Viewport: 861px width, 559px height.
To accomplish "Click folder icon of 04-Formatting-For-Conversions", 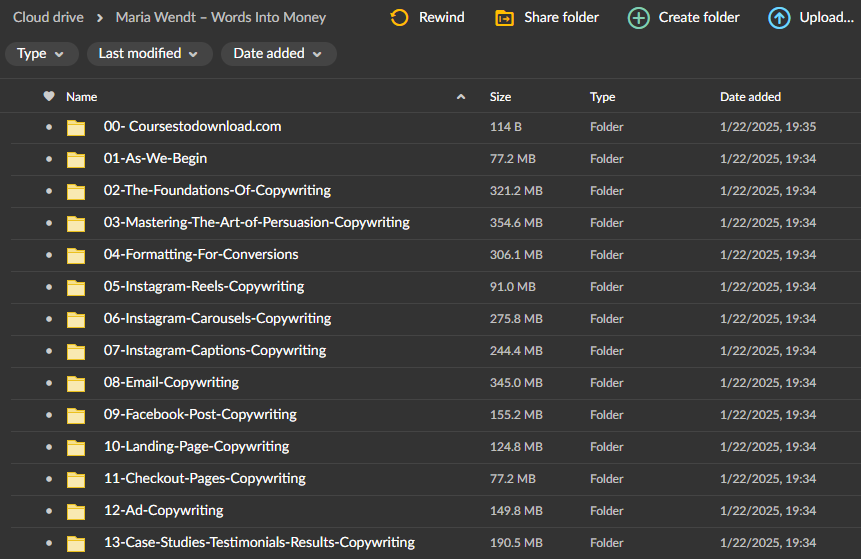I will pyautogui.click(x=76, y=255).
